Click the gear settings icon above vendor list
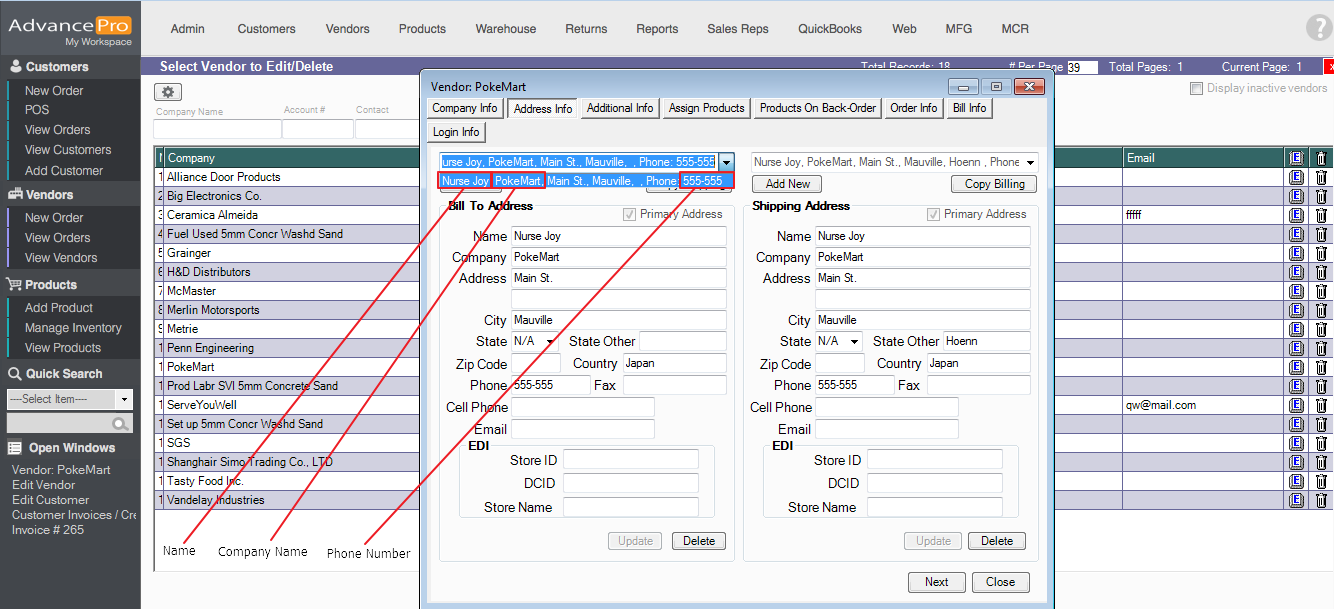The width and height of the screenshot is (1334, 609). (167, 92)
